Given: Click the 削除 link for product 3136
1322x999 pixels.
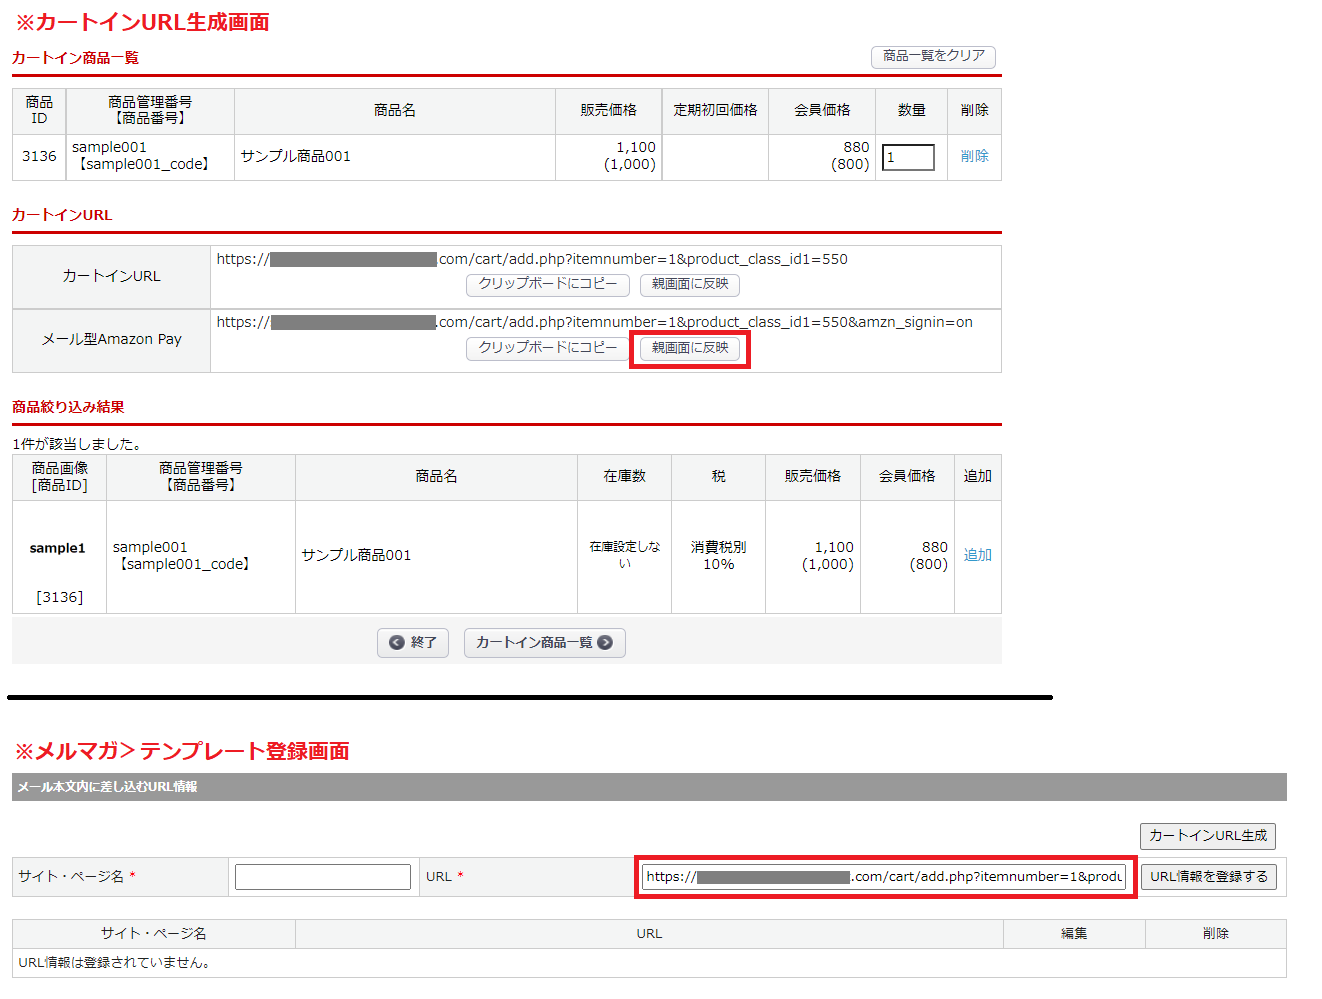Looking at the screenshot, I should coord(974,156).
